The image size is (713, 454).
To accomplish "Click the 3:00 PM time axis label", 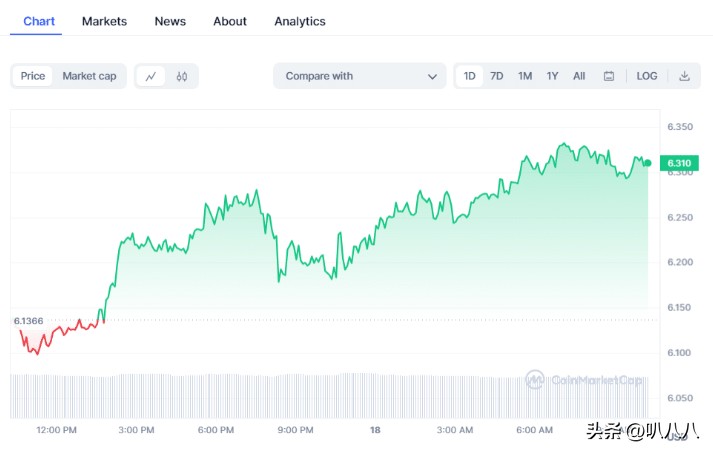I will pyautogui.click(x=136, y=430).
